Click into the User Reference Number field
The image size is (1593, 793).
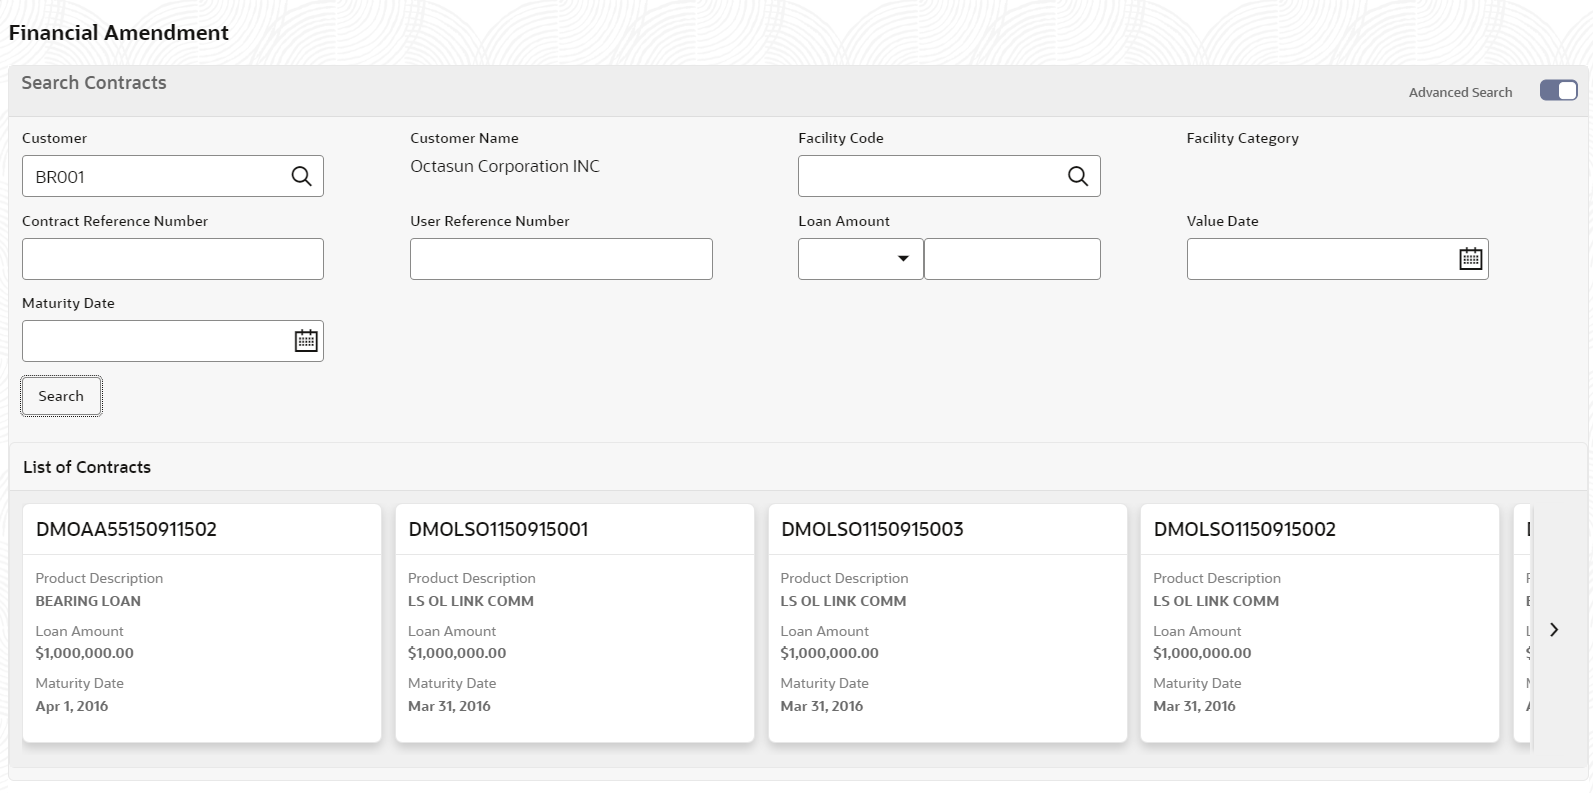(561, 259)
